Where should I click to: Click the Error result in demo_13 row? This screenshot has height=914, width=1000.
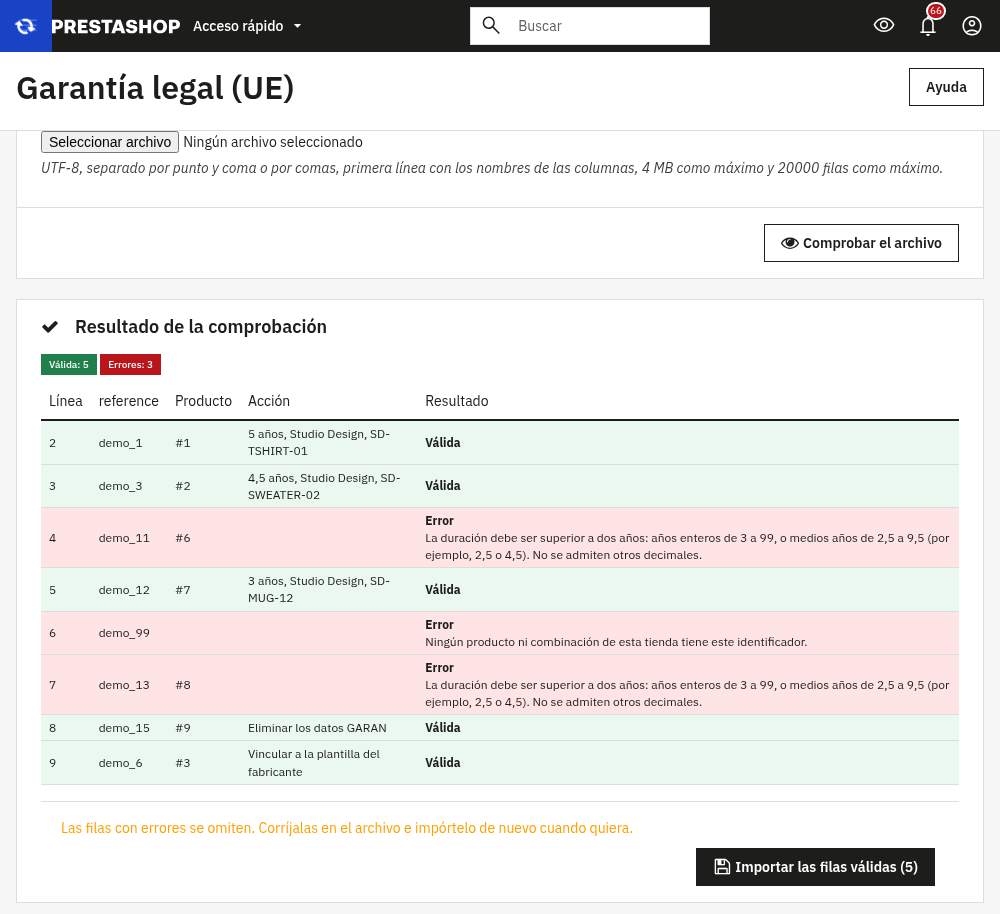(439, 668)
